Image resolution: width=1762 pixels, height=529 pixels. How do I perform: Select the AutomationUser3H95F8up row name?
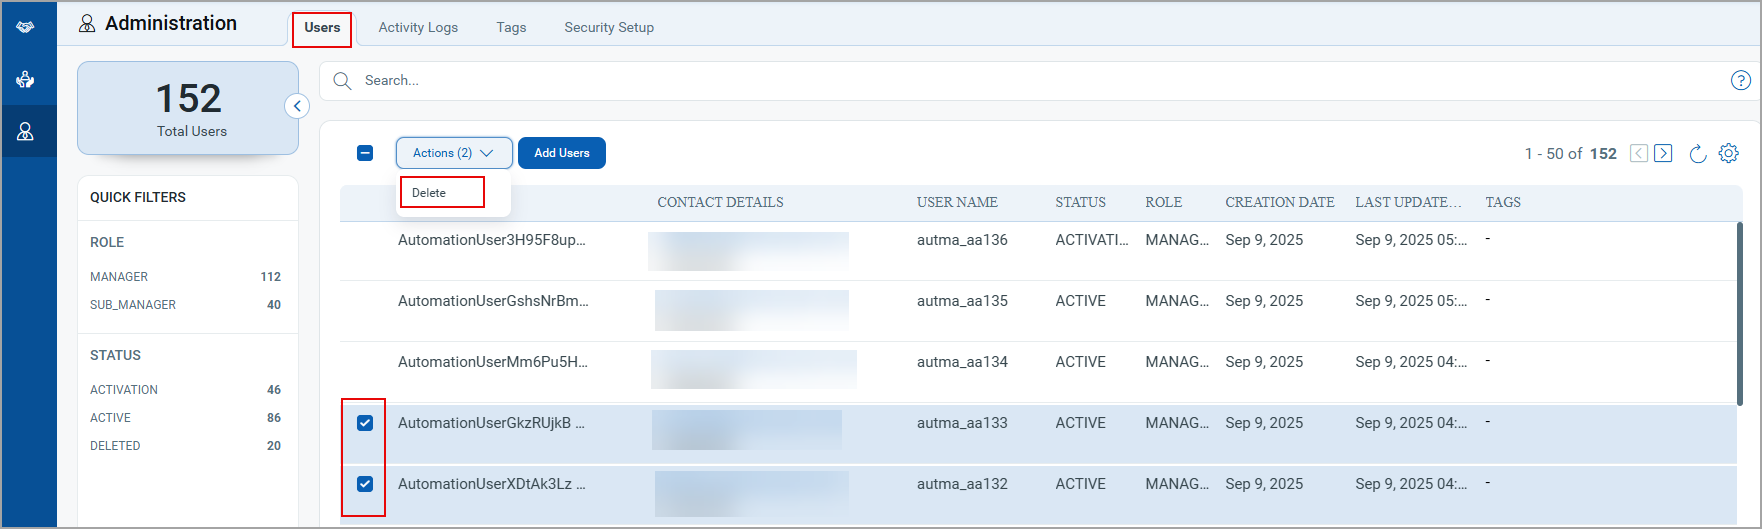click(492, 240)
